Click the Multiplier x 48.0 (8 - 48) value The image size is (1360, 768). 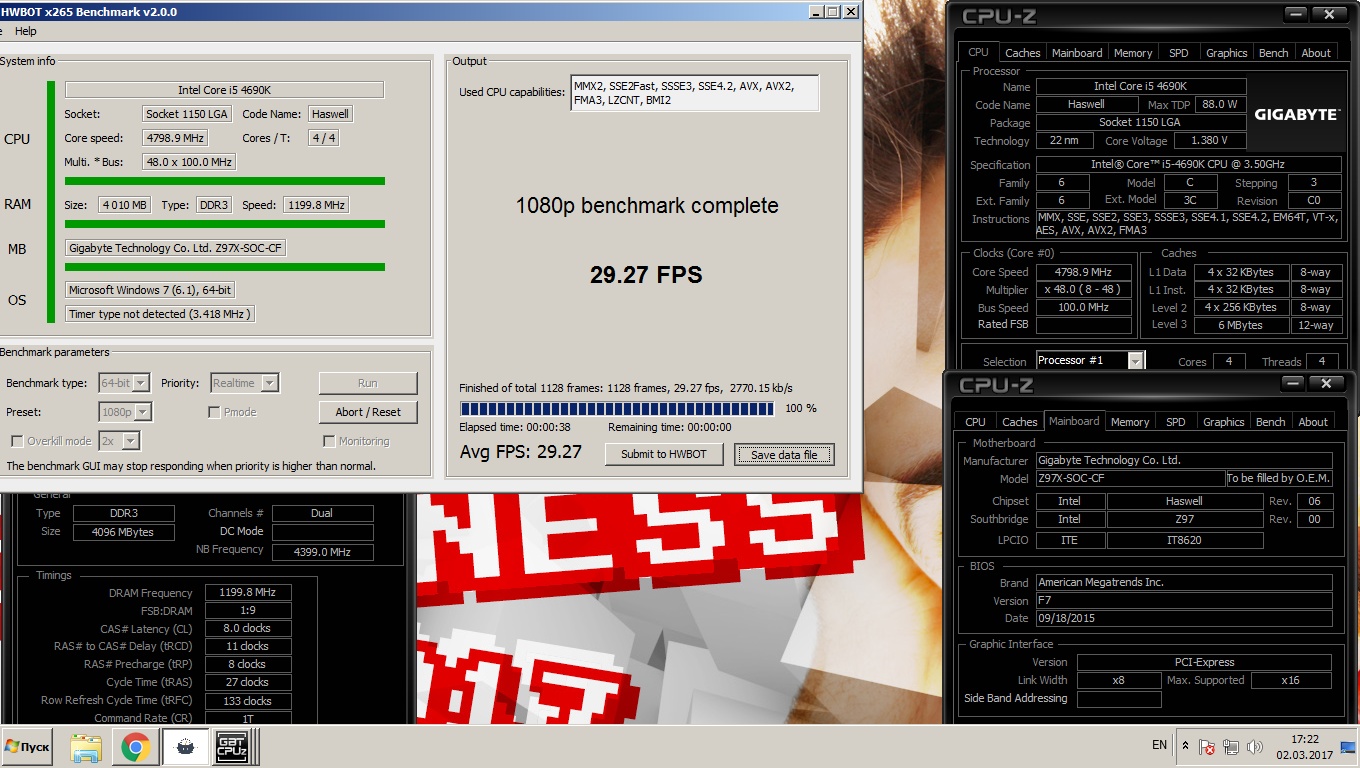pyautogui.click(x=1084, y=289)
